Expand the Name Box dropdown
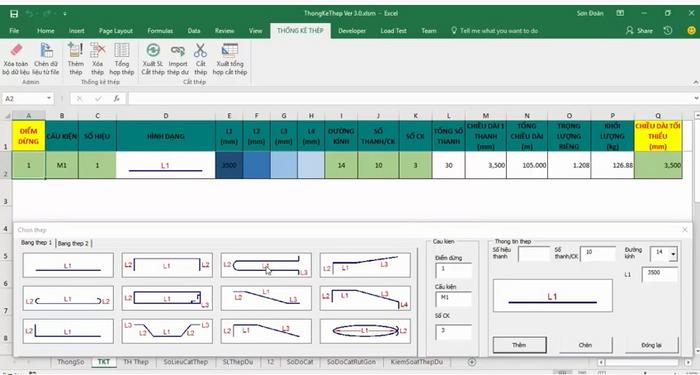Image resolution: width=700 pixels, height=375 pixels. (48, 99)
